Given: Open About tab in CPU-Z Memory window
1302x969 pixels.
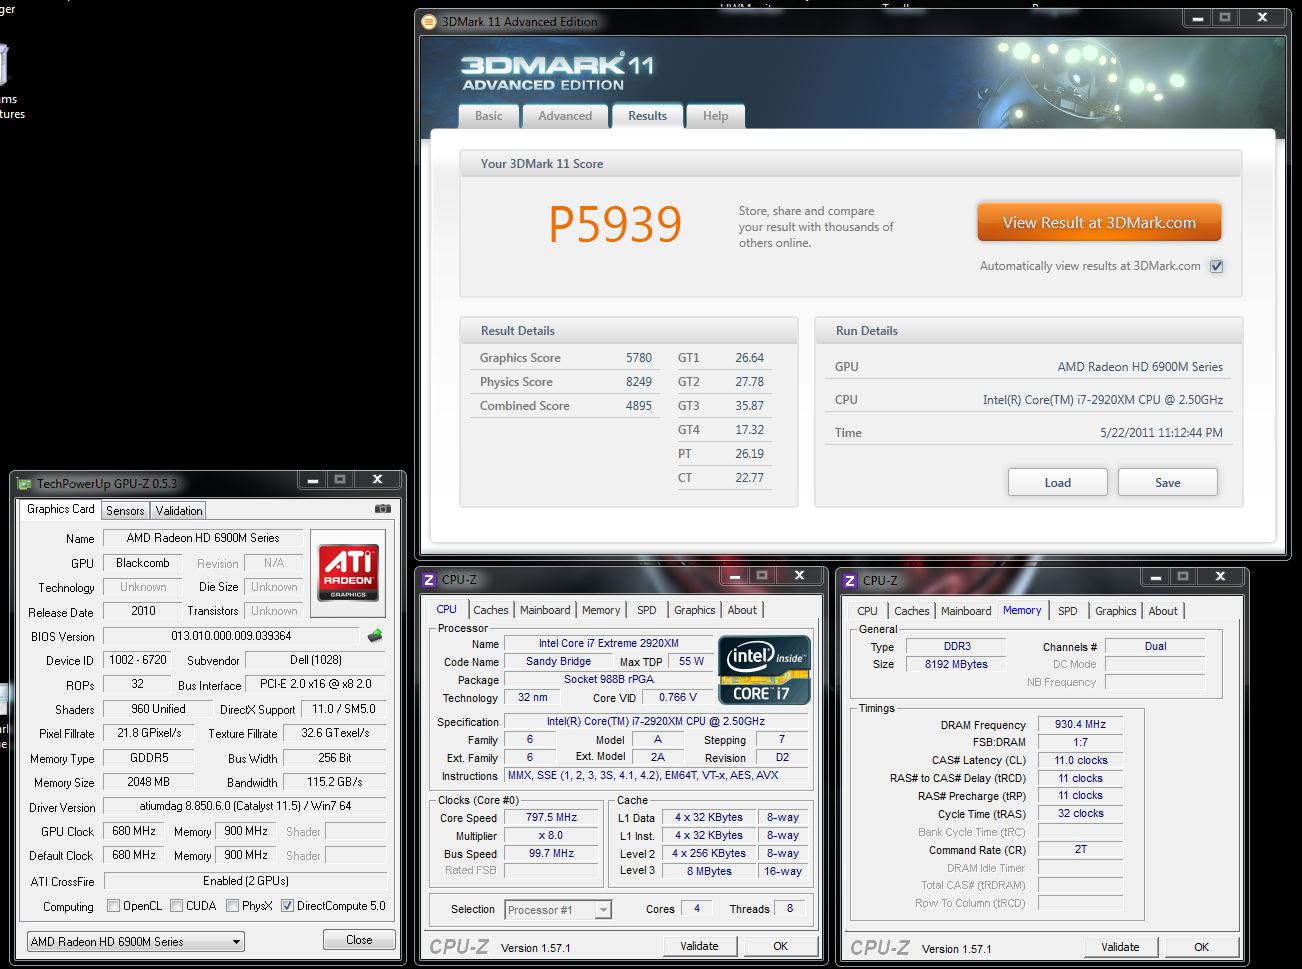Looking at the screenshot, I should (1163, 611).
